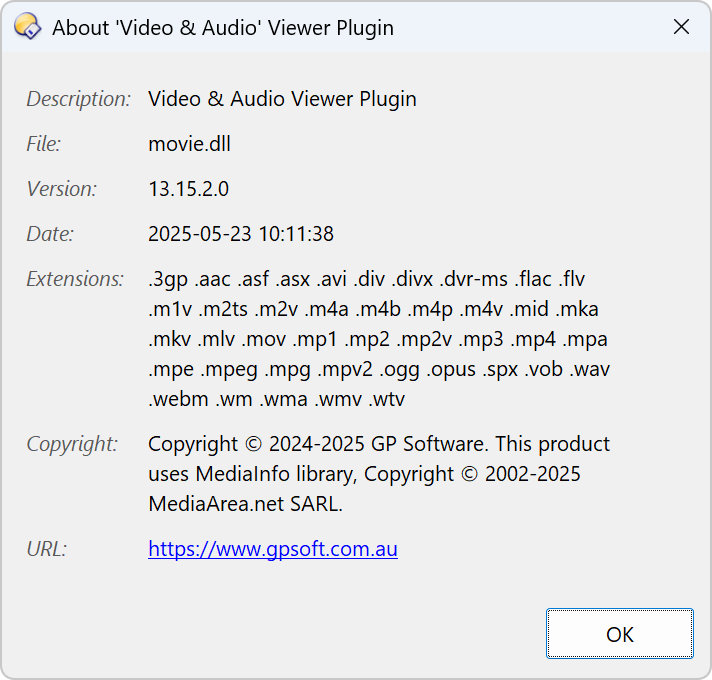Image resolution: width=712 pixels, height=680 pixels.
Task: Select the Description label
Action: tap(79, 99)
